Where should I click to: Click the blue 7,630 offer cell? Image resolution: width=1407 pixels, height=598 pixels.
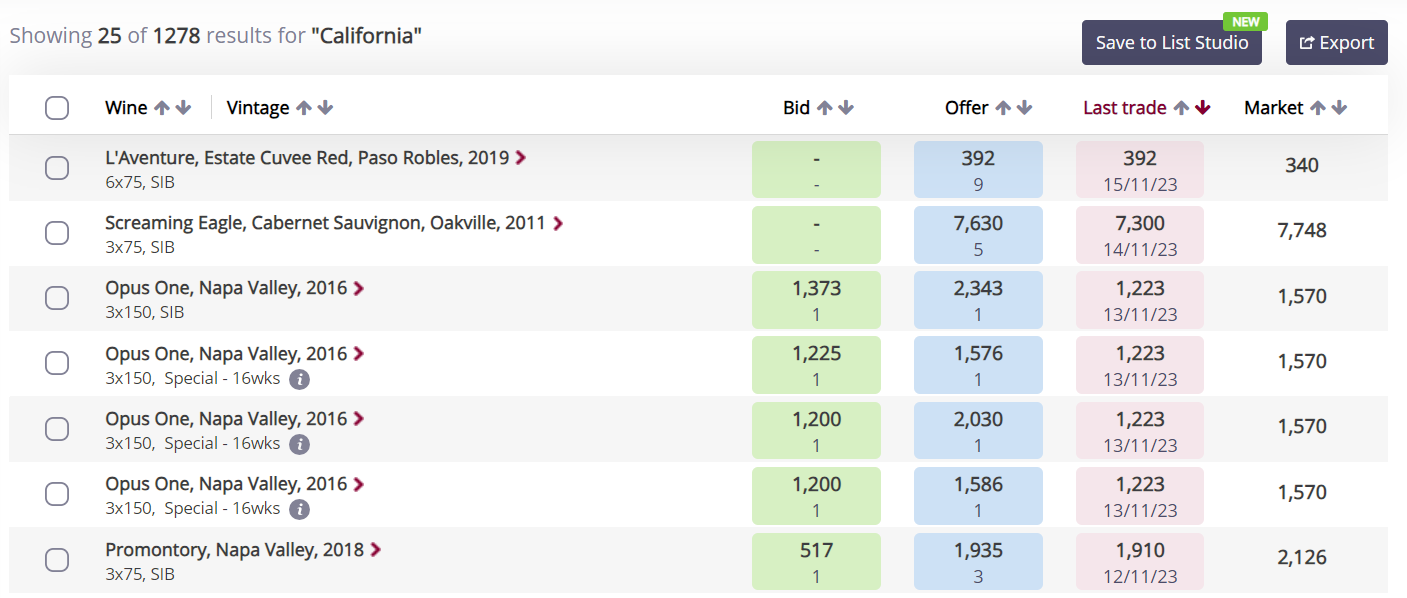tap(978, 235)
